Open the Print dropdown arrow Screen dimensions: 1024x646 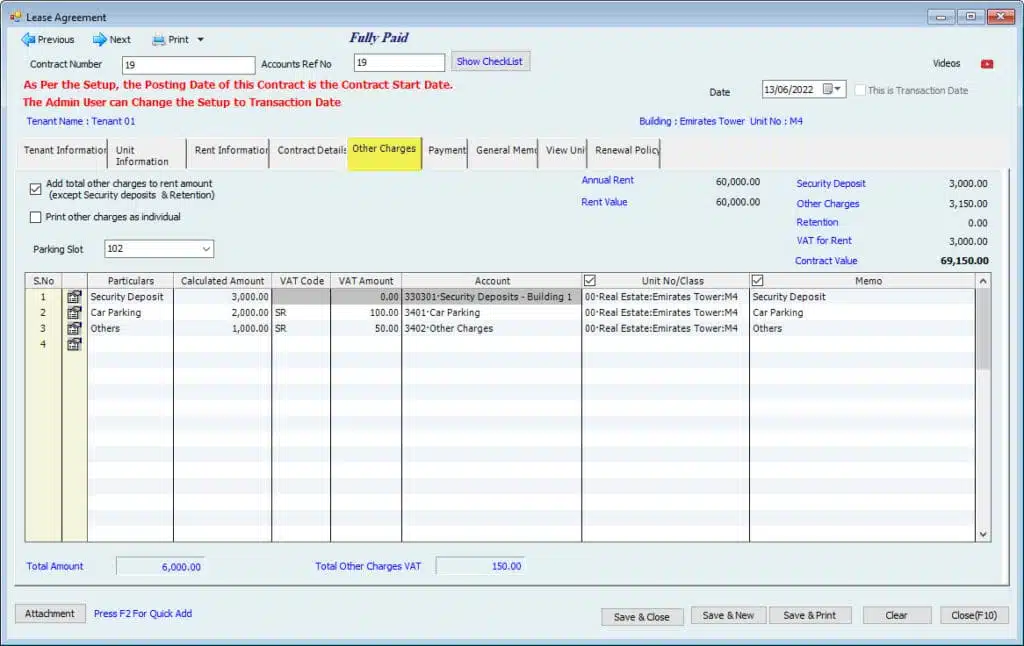click(x=200, y=40)
